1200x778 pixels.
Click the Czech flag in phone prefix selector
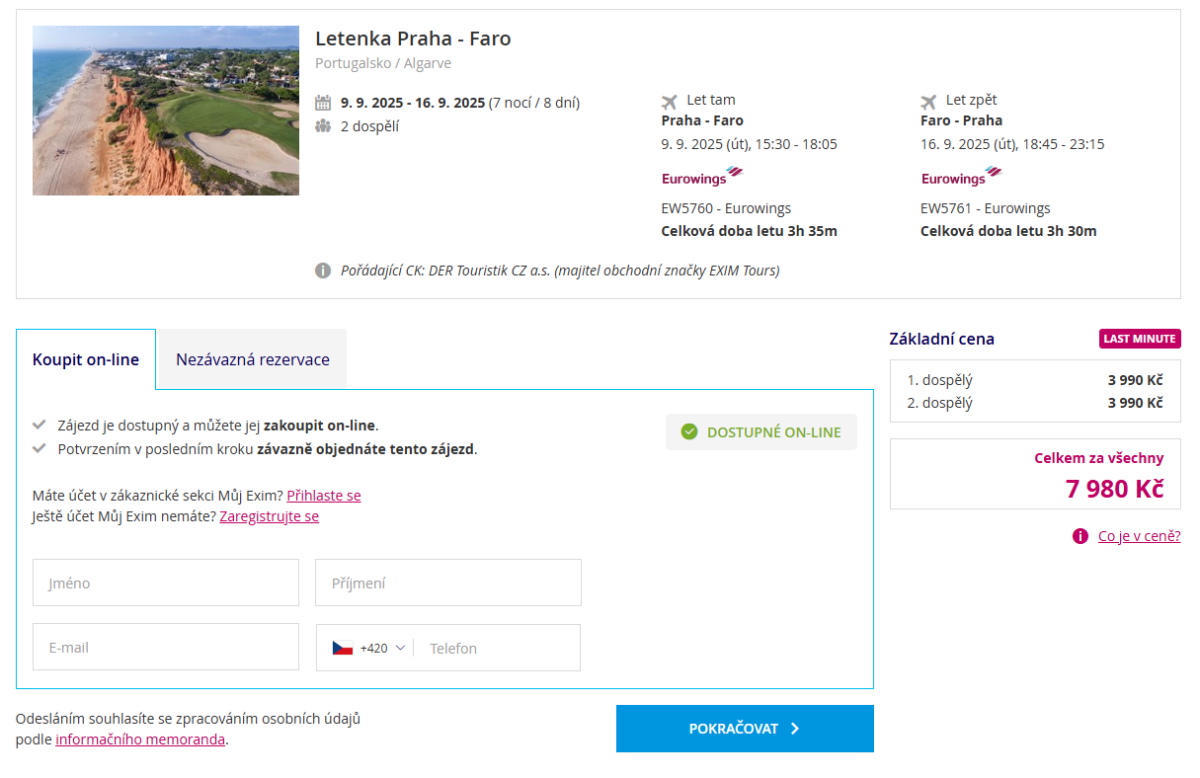point(343,648)
